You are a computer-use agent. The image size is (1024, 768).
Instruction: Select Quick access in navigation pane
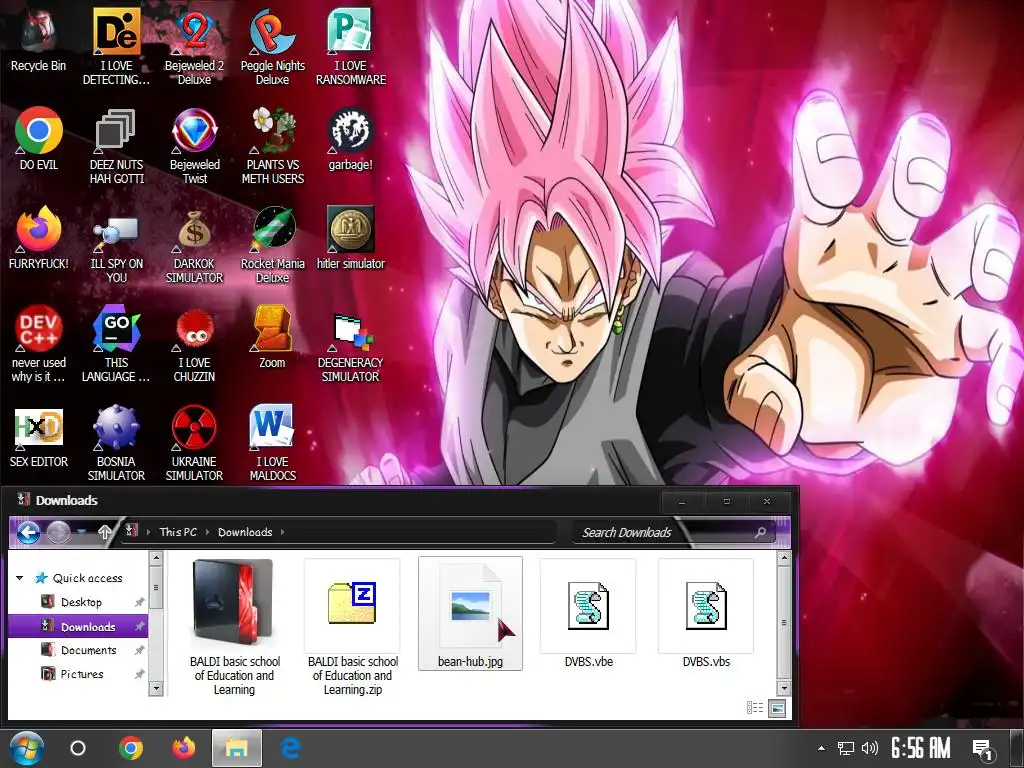click(x=87, y=578)
